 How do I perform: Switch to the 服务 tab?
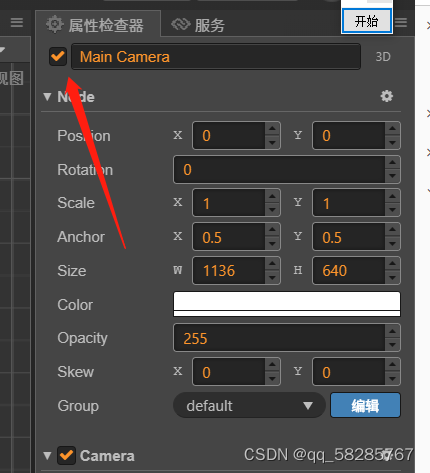tap(198, 25)
